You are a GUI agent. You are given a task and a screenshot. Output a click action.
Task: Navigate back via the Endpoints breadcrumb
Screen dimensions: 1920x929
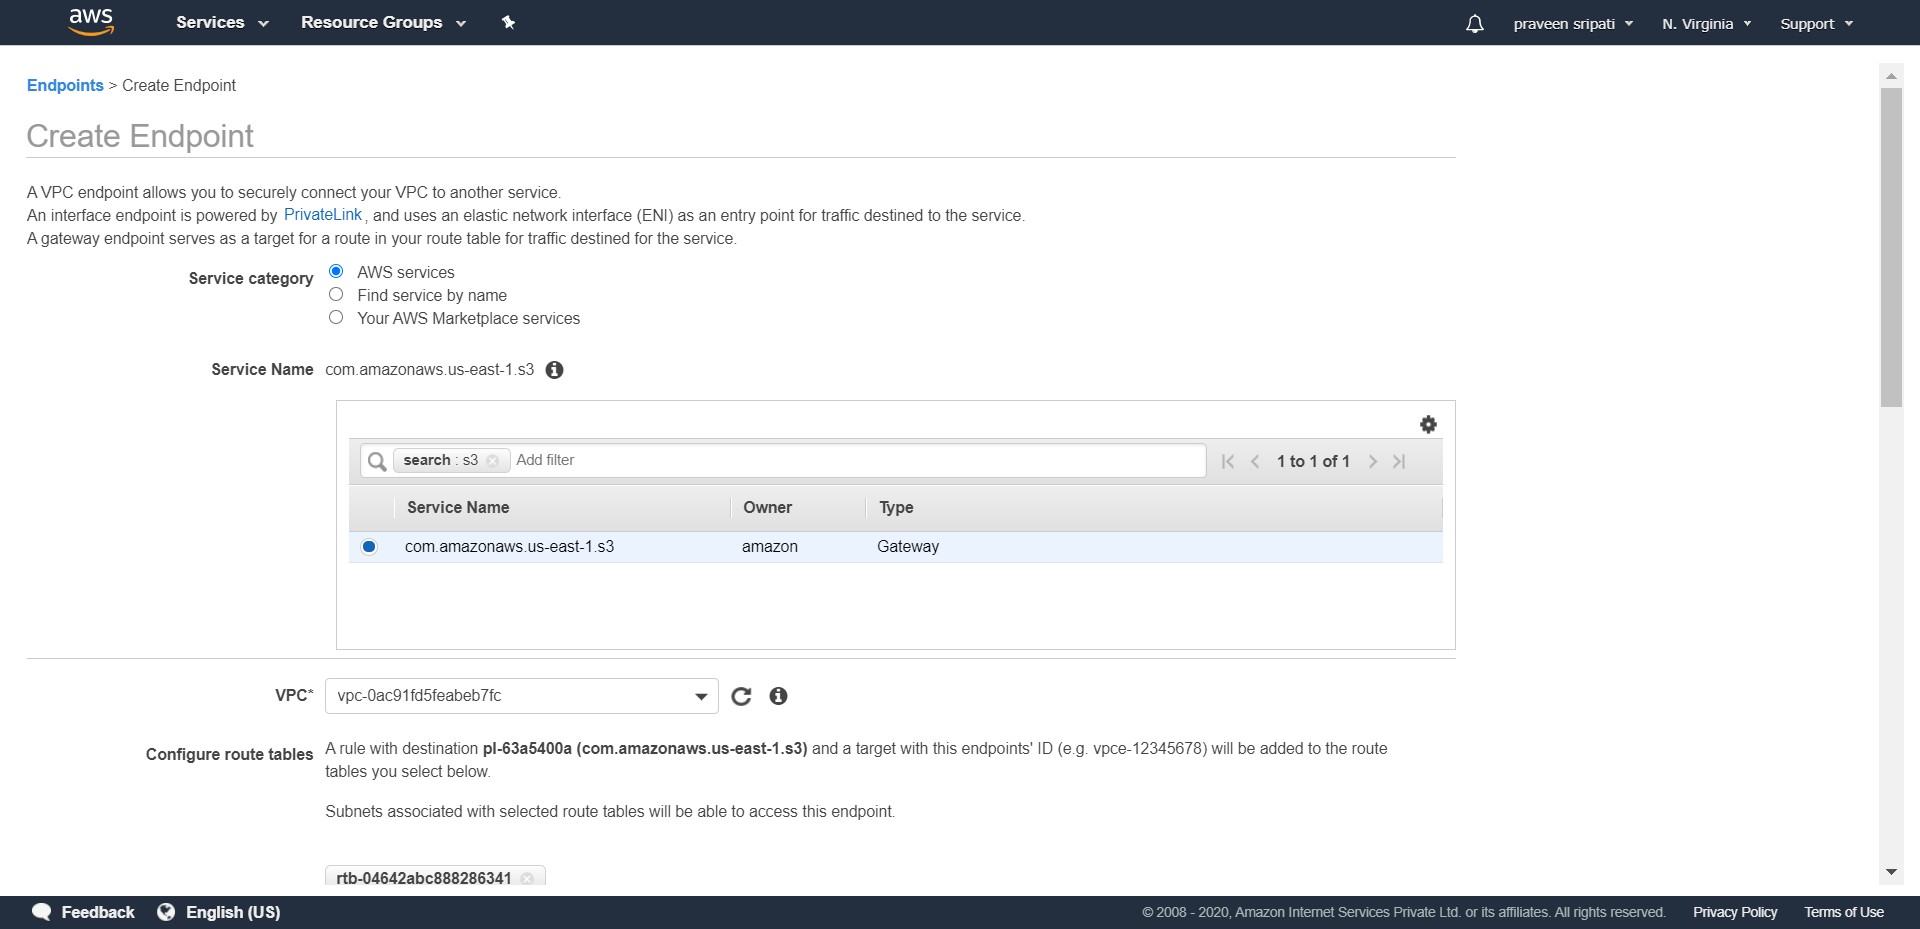point(65,85)
